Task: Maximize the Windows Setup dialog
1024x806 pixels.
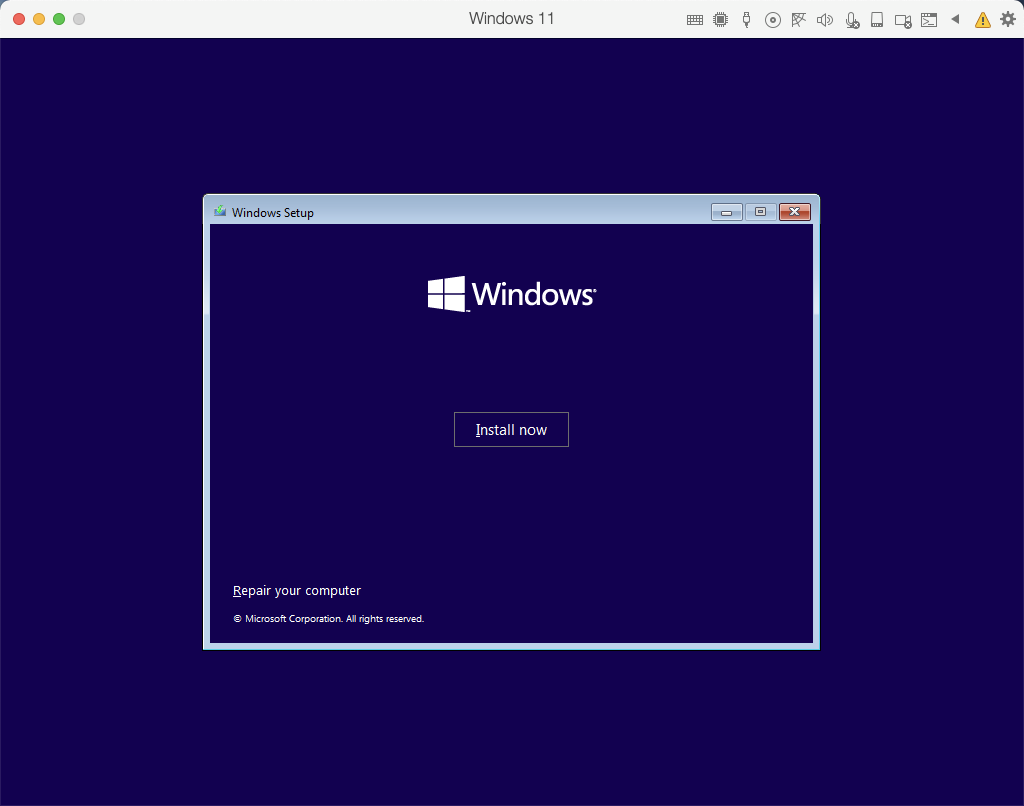Action: tap(760, 212)
